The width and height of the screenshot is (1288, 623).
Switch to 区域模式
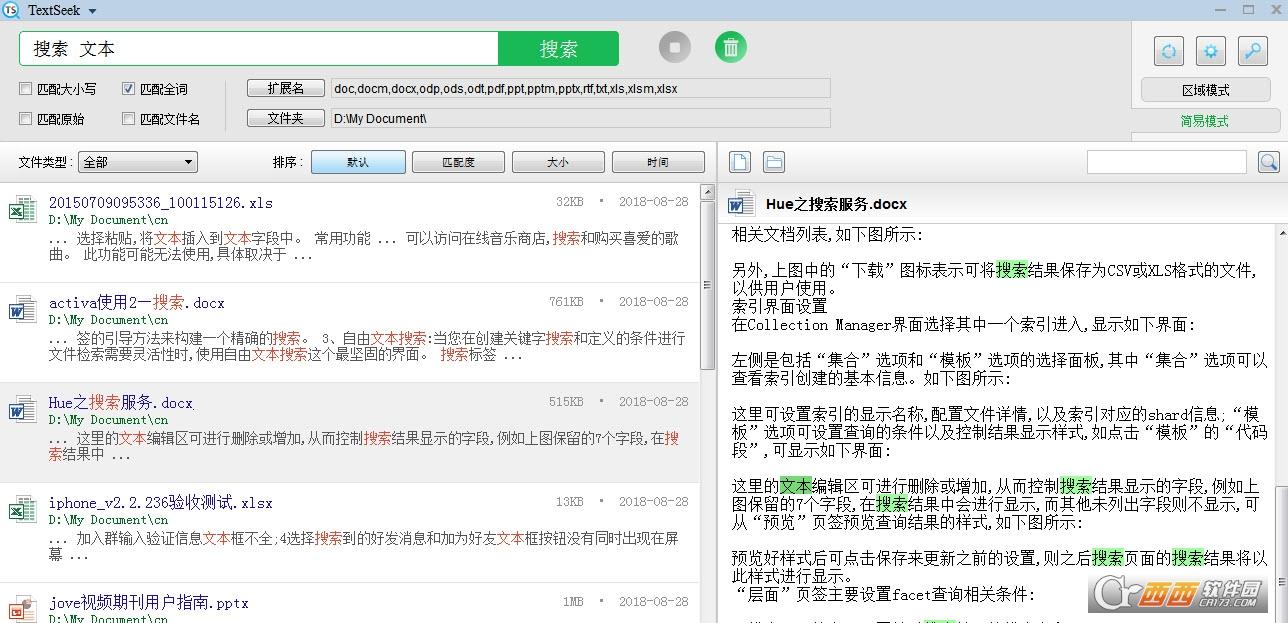tap(1204, 89)
